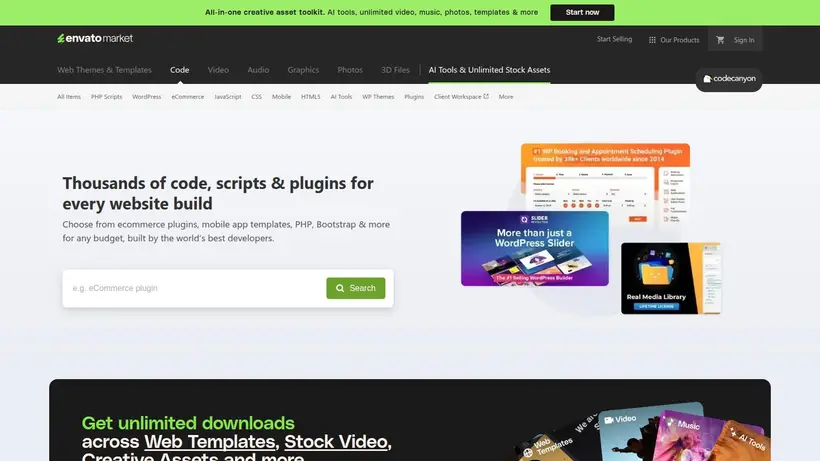The height and width of the screenshot is (461, 820).
Task: Open the Real Media Library image
Action: point(670,278)
